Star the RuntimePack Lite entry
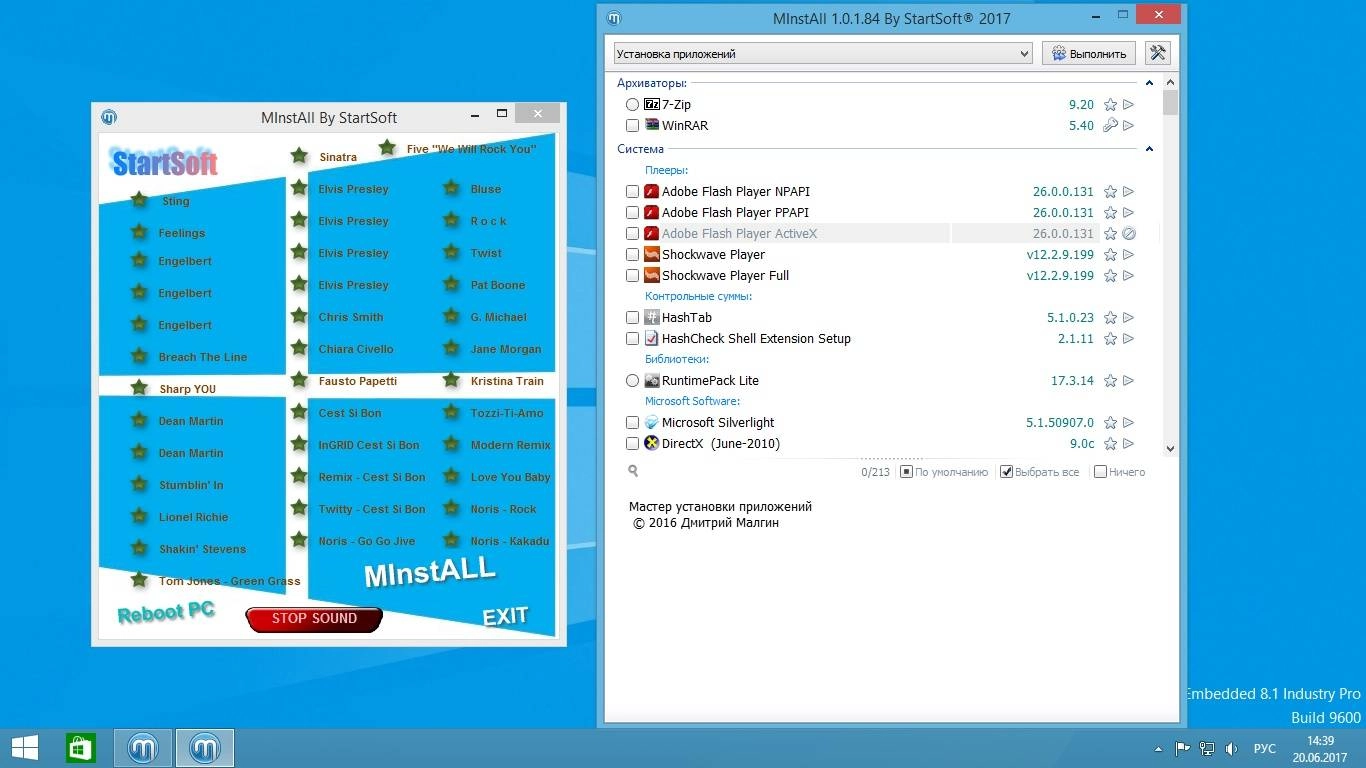 coord(1110,380)
